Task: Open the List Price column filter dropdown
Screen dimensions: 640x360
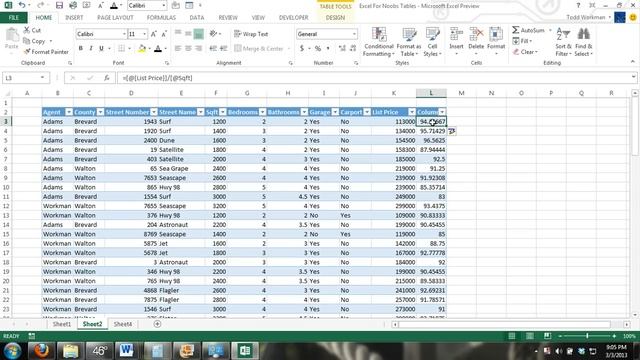Action: [x=412, y=112]
